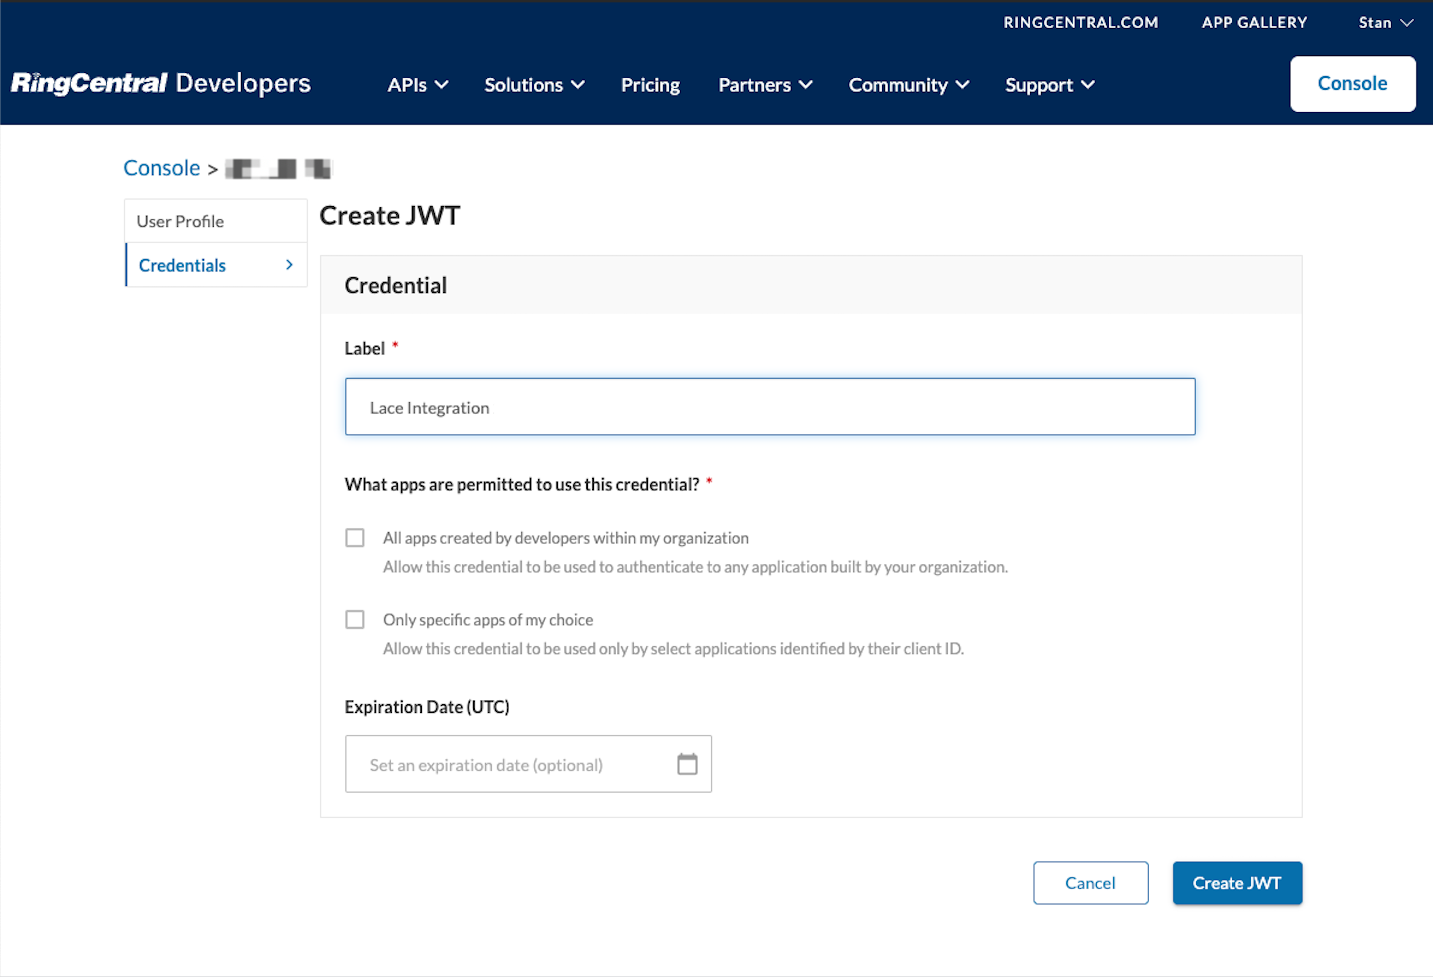Open the APP GALLERY link
This screenshot has width=1433, height=977.
tap(1255, 22)
